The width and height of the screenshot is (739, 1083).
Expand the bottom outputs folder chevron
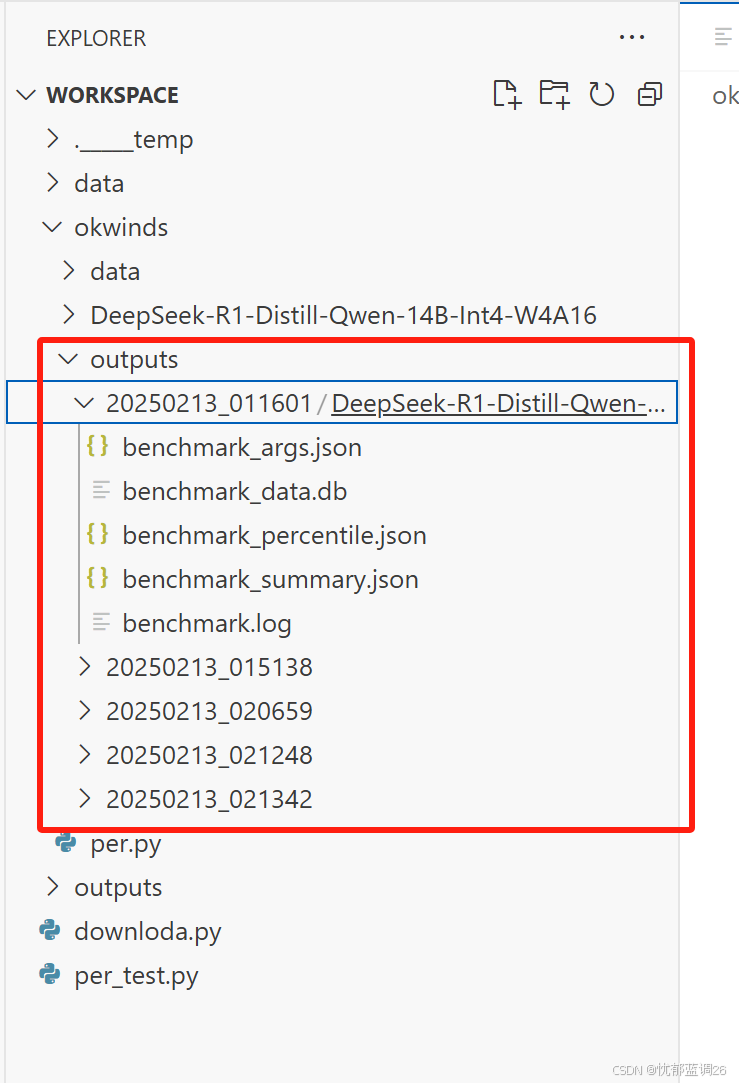click(x=52, y=887)
